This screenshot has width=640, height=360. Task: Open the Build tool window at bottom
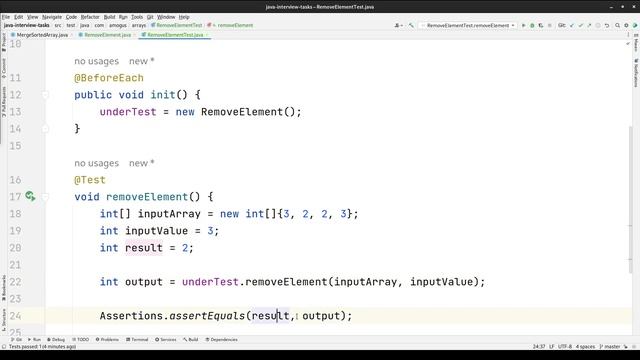click(x=191, y=340)
